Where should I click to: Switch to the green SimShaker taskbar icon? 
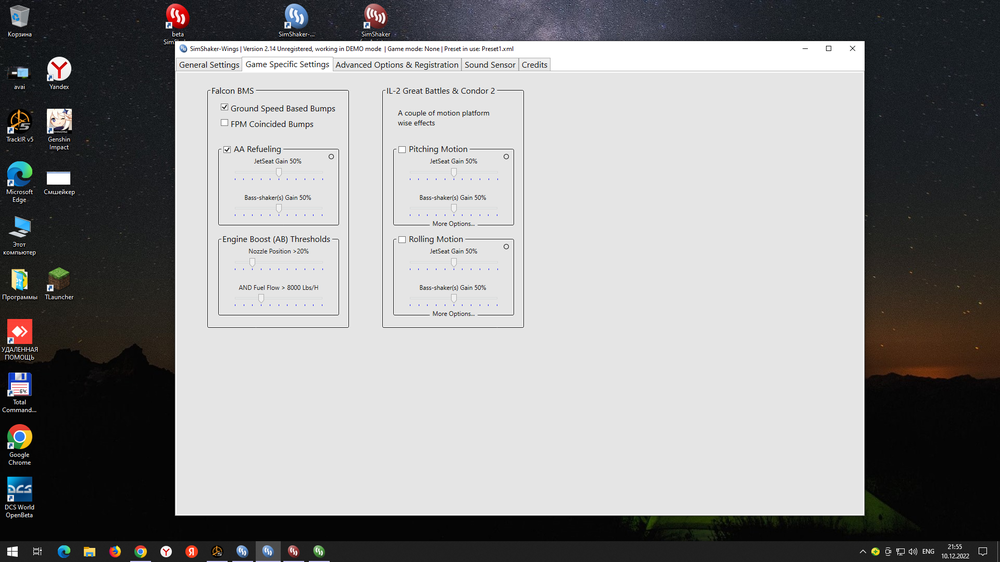click(x=319, y=551)
